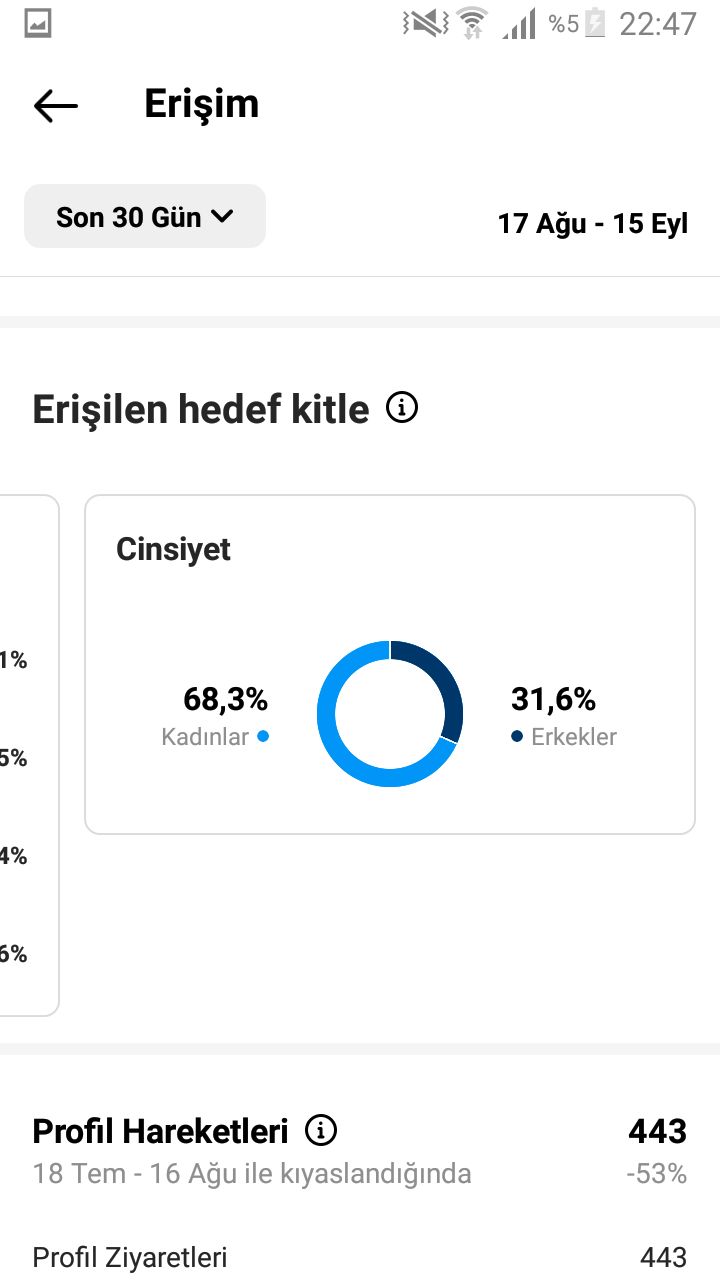The image size is (720, 1280).
Task: Tap the muted vibrate icon in status bar
Action: 424,23
